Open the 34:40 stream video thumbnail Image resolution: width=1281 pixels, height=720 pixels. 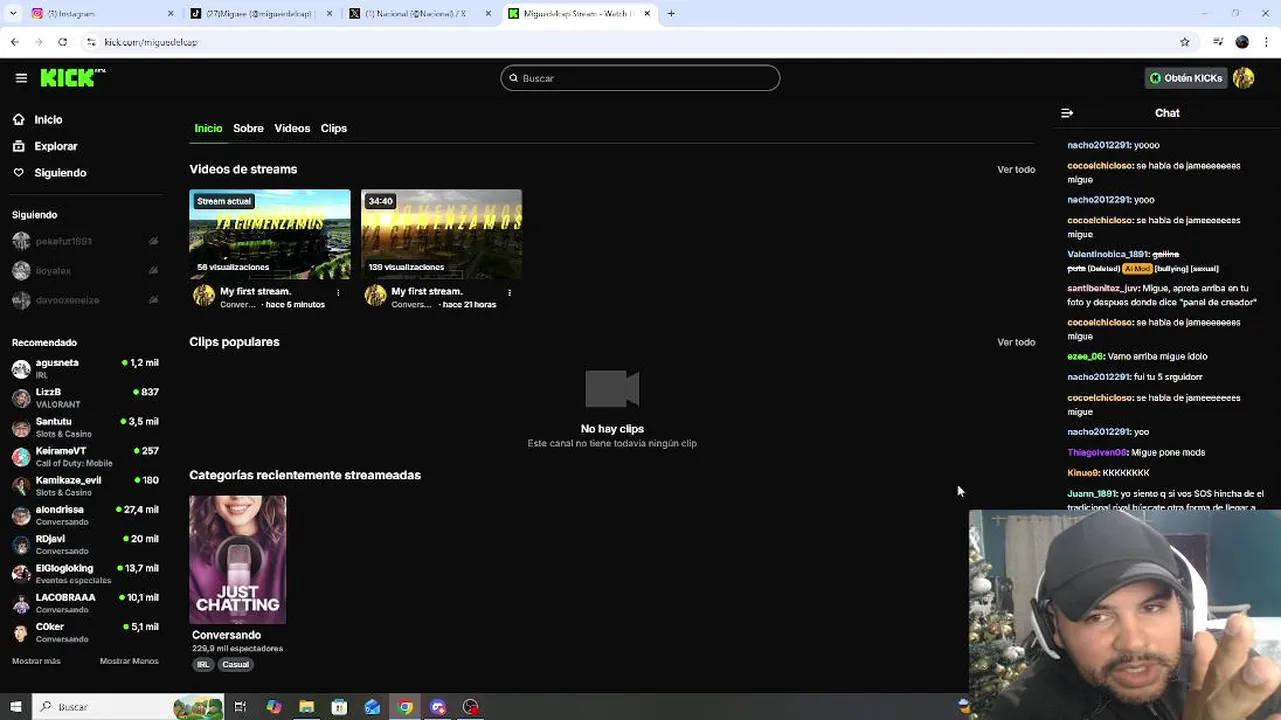(x=441, y=234)
